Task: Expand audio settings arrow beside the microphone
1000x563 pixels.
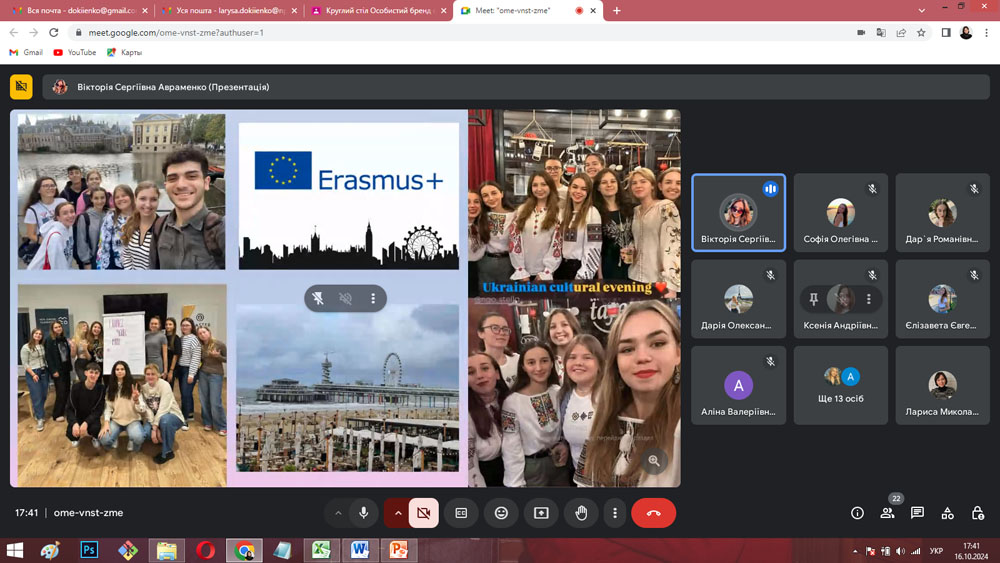Action: click(338, 513)
